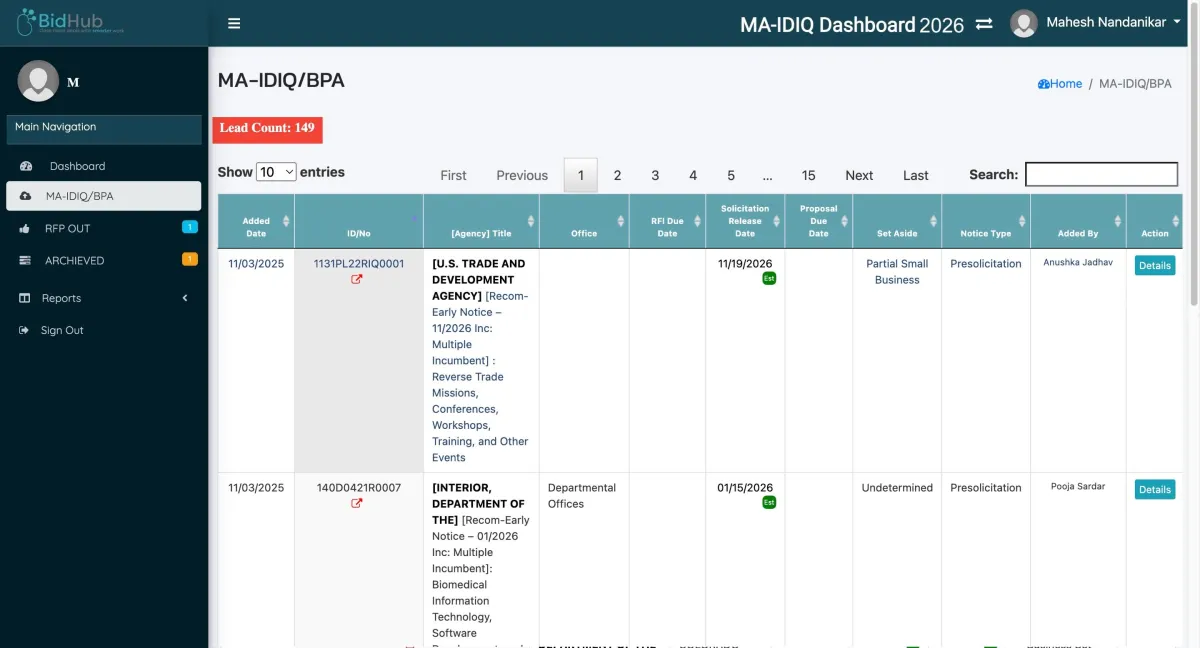Open the Show entries dropdown
1200x648 pixels.
[x=276, y=172]
